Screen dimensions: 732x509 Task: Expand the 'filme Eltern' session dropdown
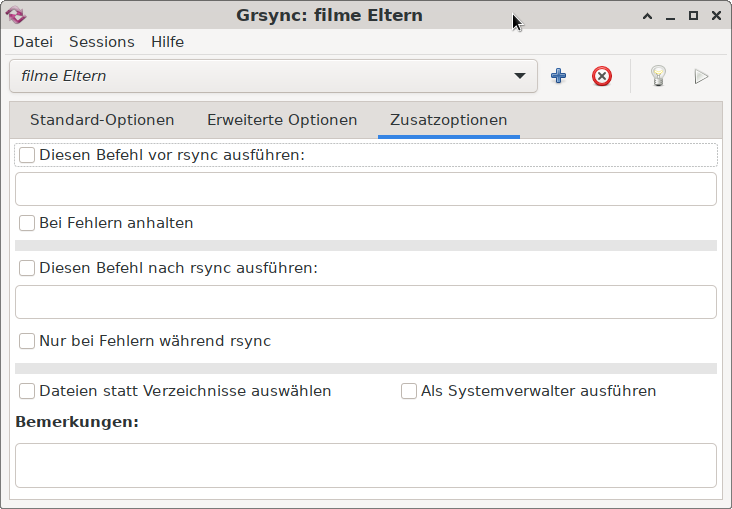point(273,76)
